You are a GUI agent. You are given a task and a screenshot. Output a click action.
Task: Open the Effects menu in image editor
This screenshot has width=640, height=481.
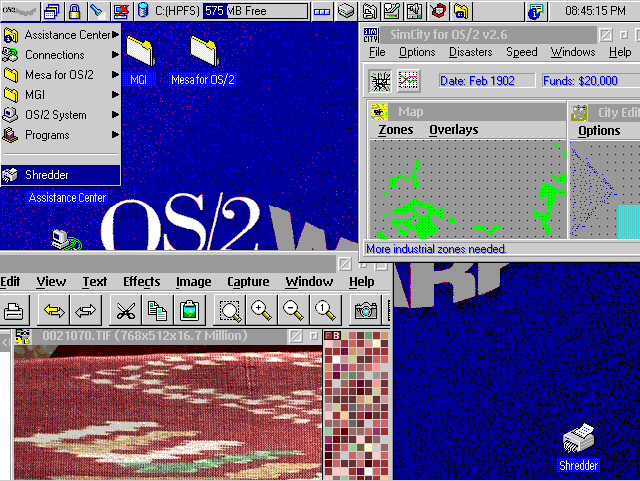pos(141,282)
